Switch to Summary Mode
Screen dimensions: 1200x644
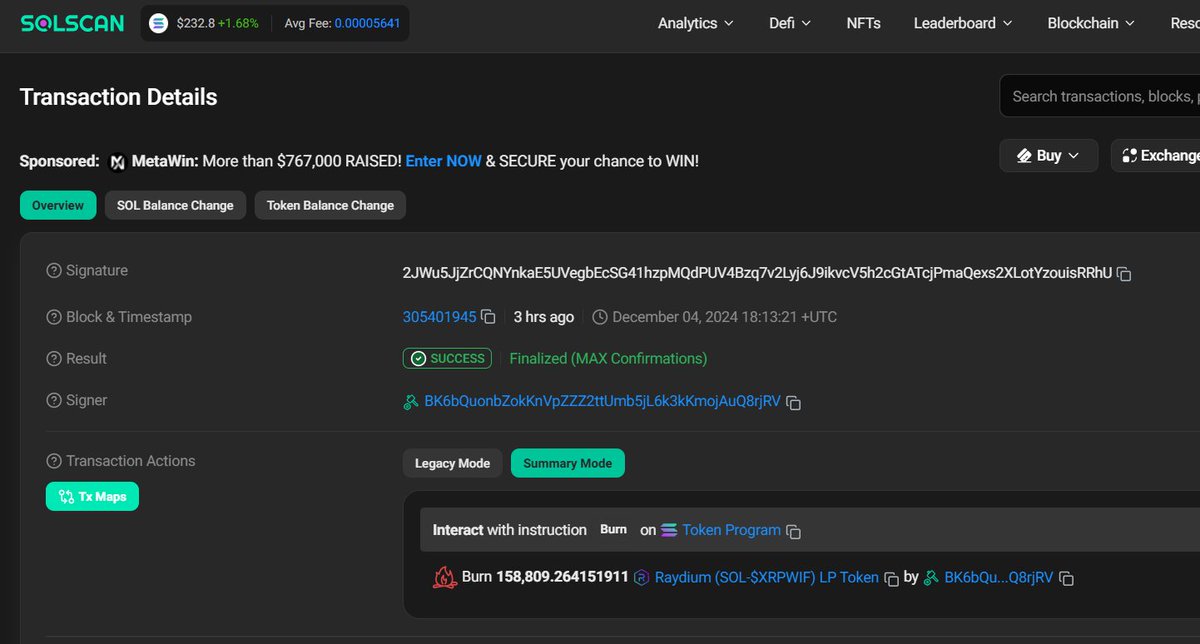pos(567,463)
